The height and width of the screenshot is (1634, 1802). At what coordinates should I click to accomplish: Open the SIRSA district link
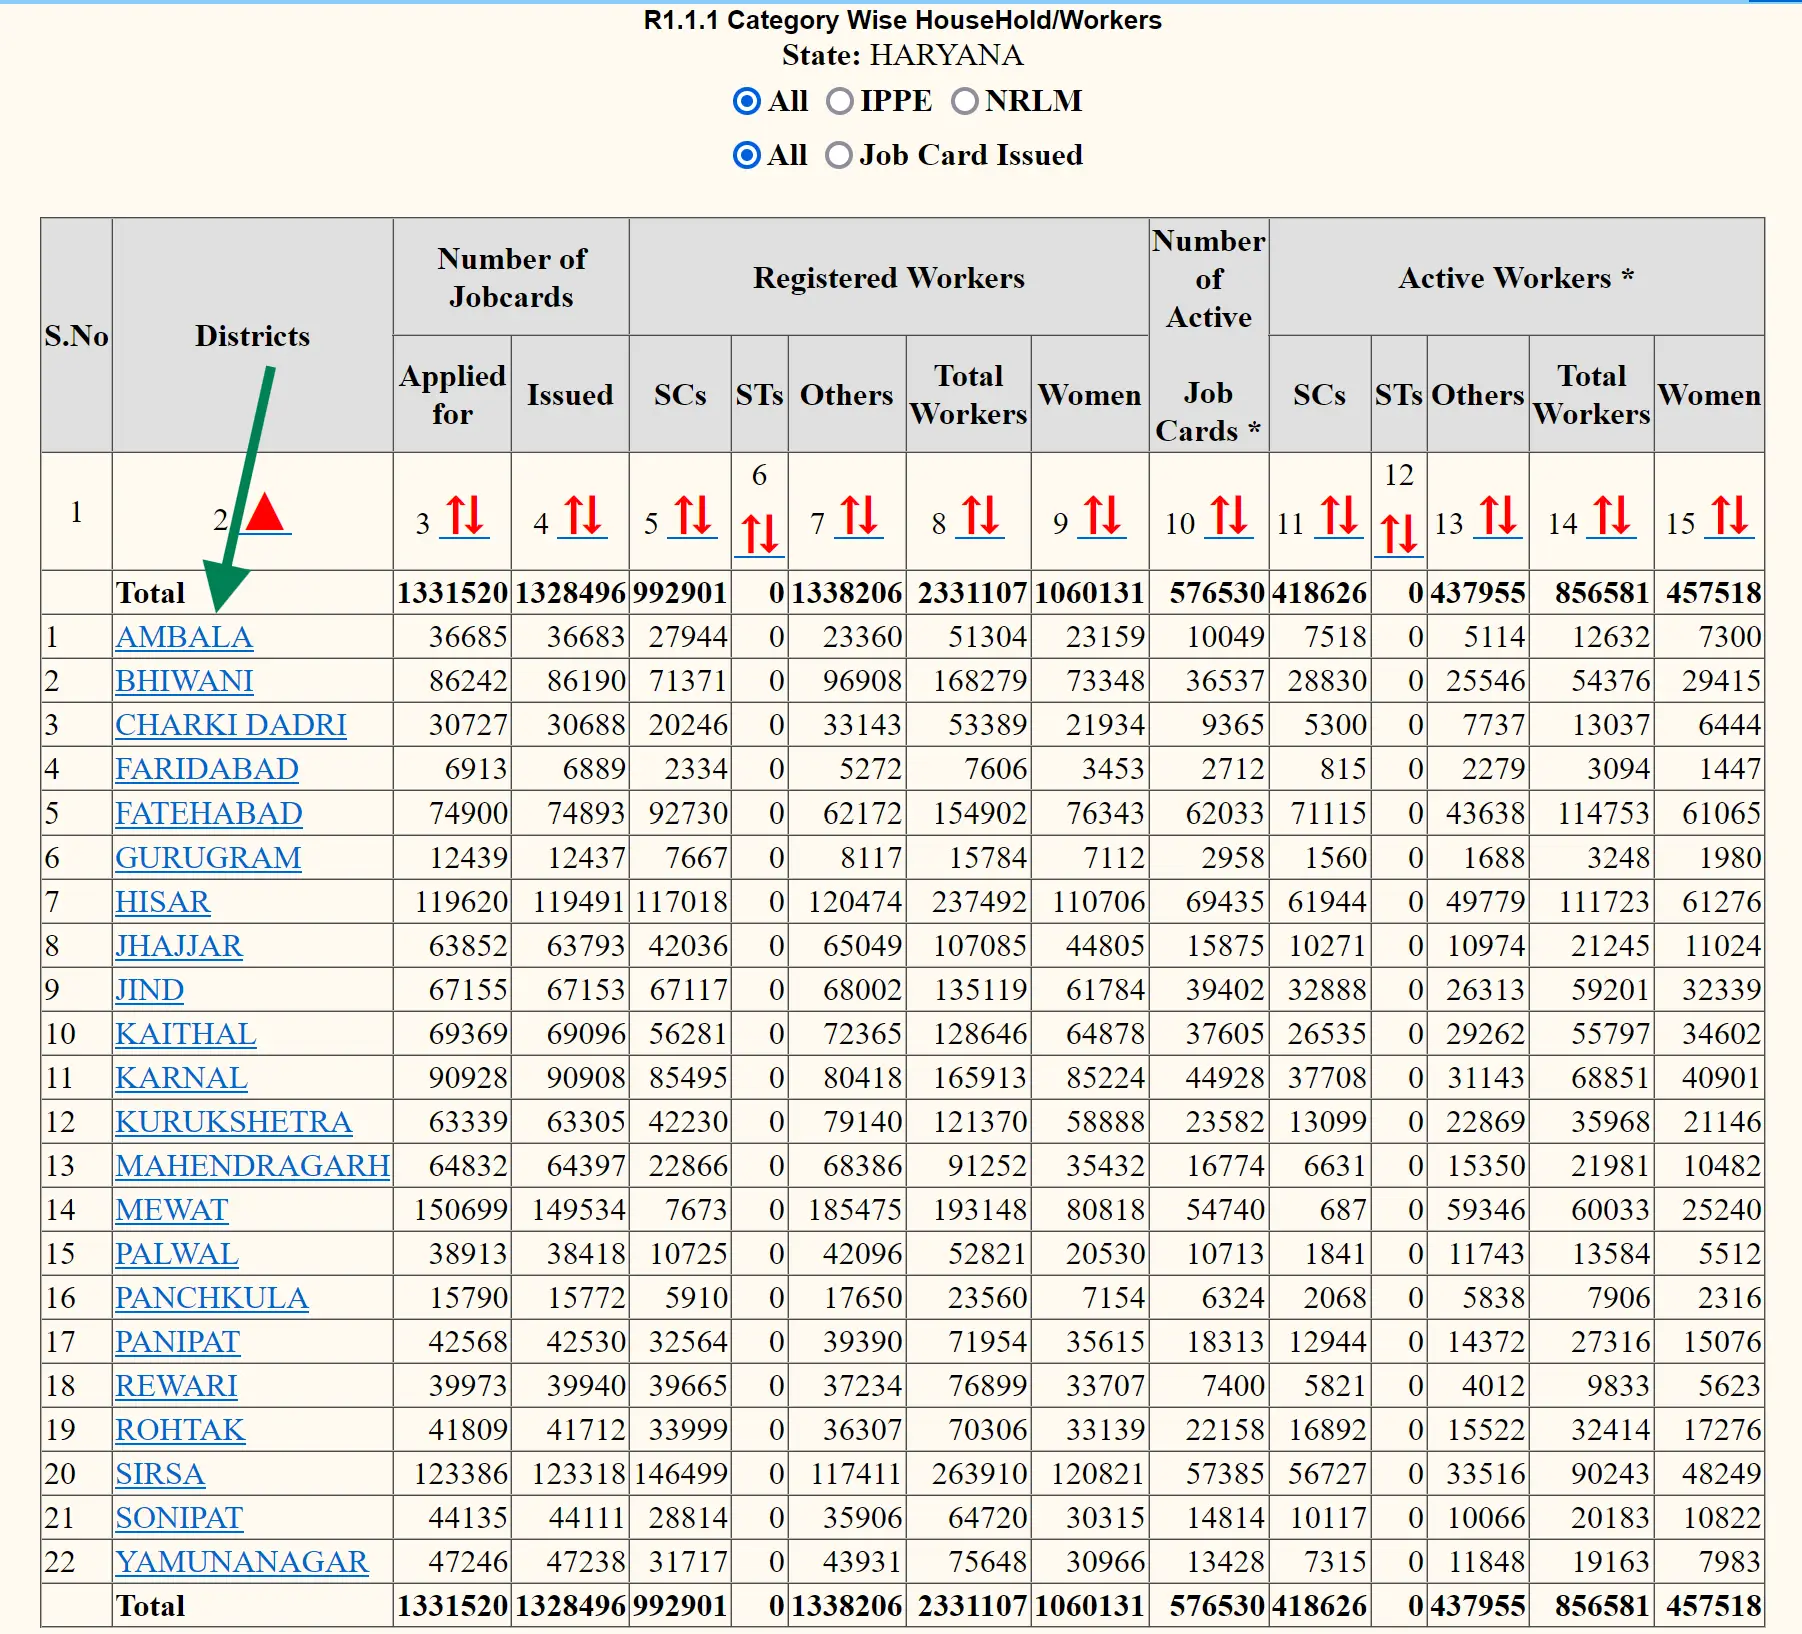[160, 1473]
